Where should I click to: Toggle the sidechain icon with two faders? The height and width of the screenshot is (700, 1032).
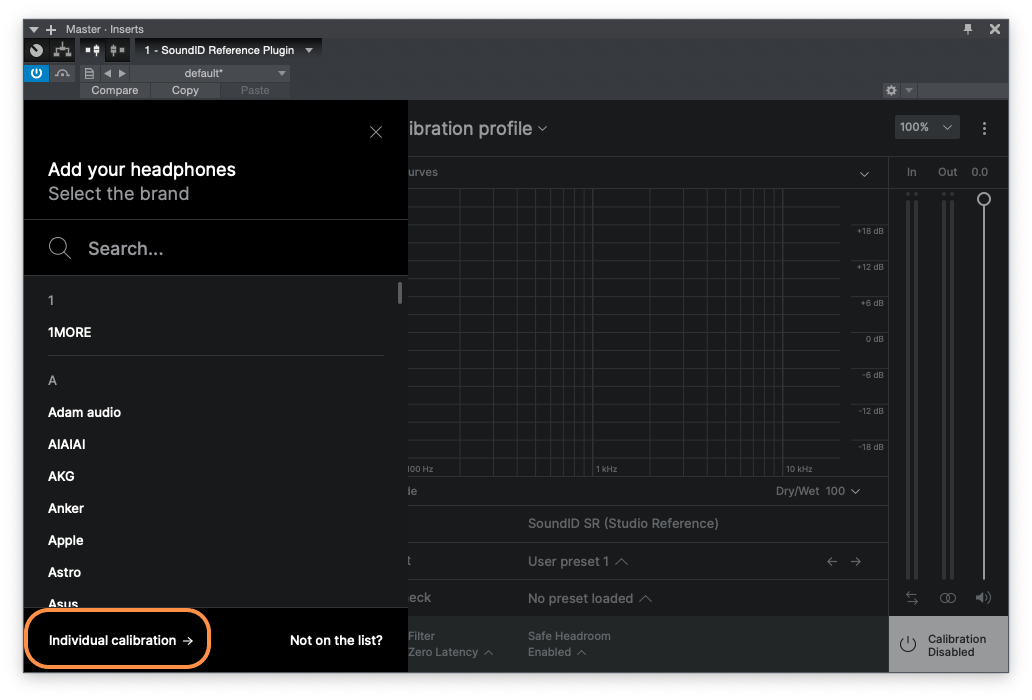tap(93, 50)
